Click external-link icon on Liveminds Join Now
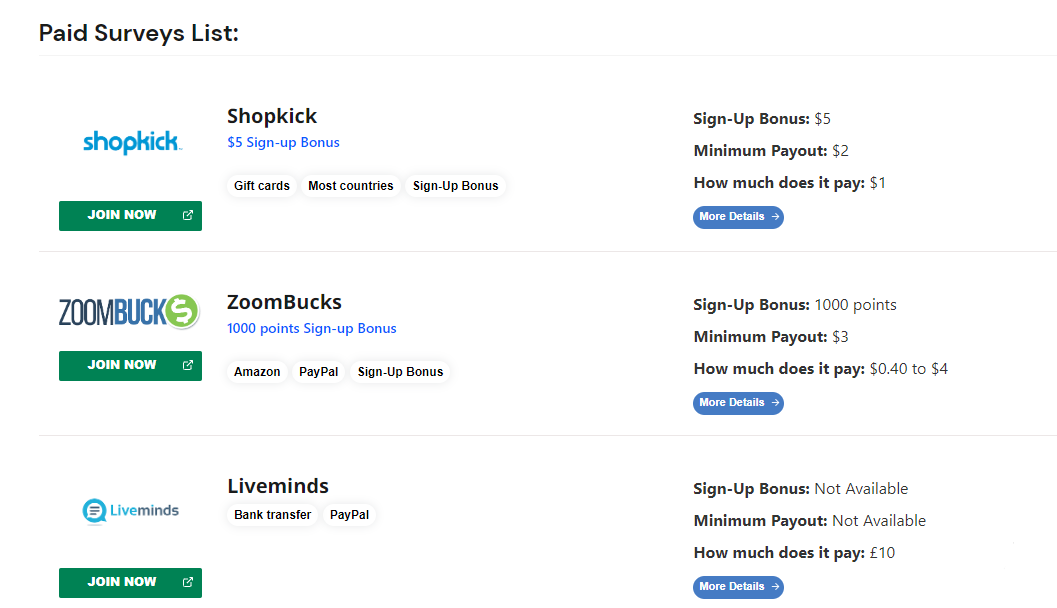The image size is (1057, 608). pyautogui.click(x=188, y=582)
